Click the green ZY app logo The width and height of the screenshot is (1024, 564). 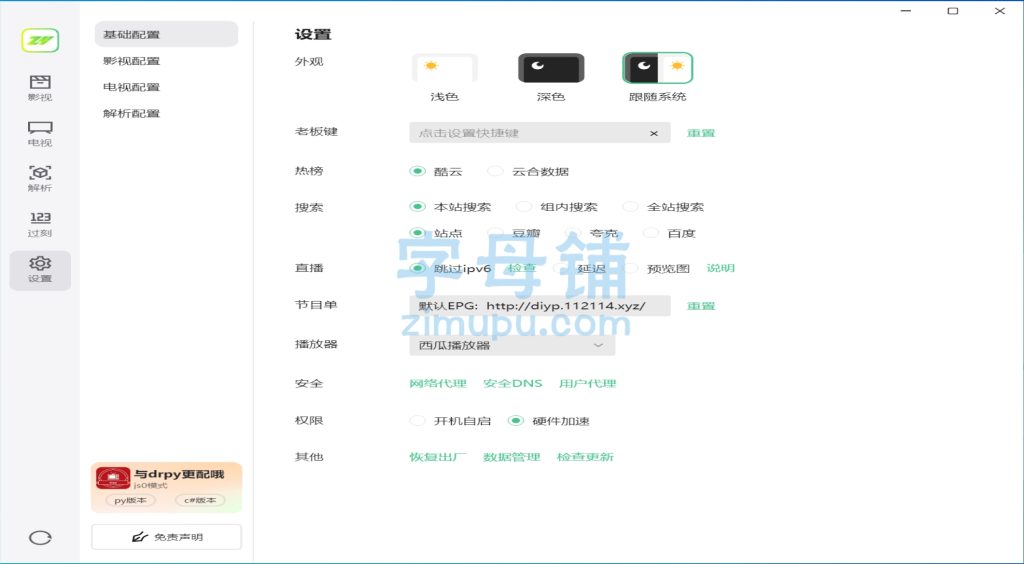[40, 40]
